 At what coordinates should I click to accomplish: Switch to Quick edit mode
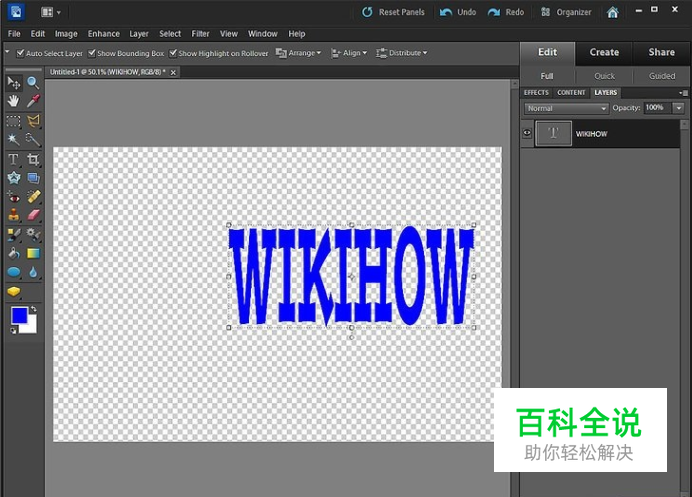pos(604,76)
